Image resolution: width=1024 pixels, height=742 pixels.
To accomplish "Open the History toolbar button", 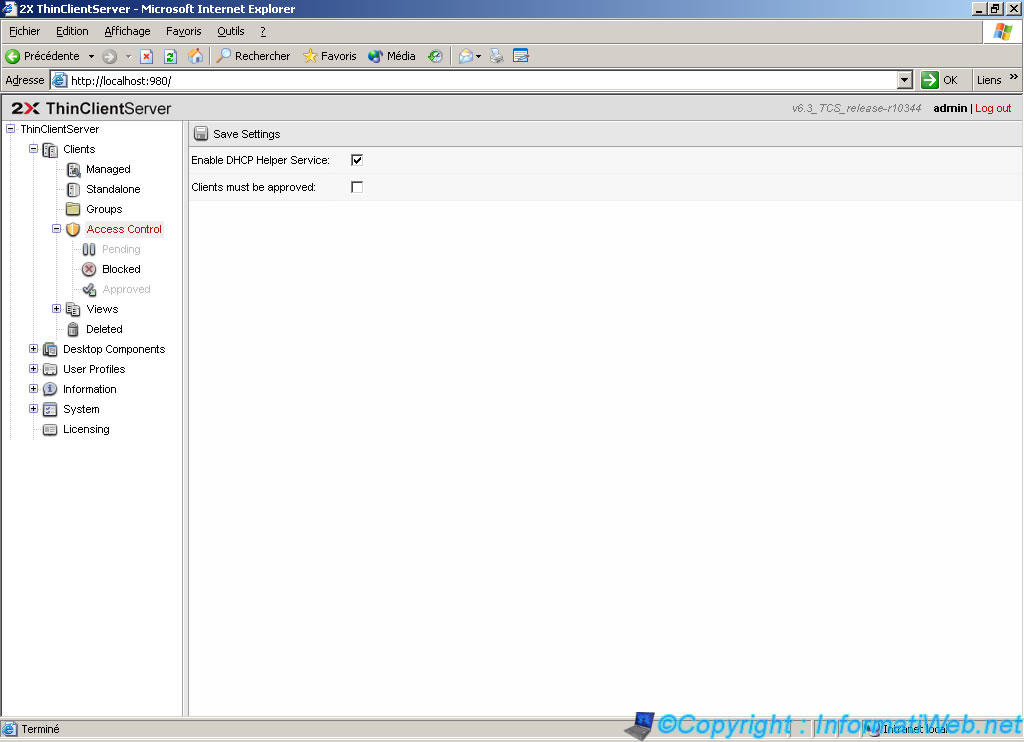I will (x=436, y=56).
